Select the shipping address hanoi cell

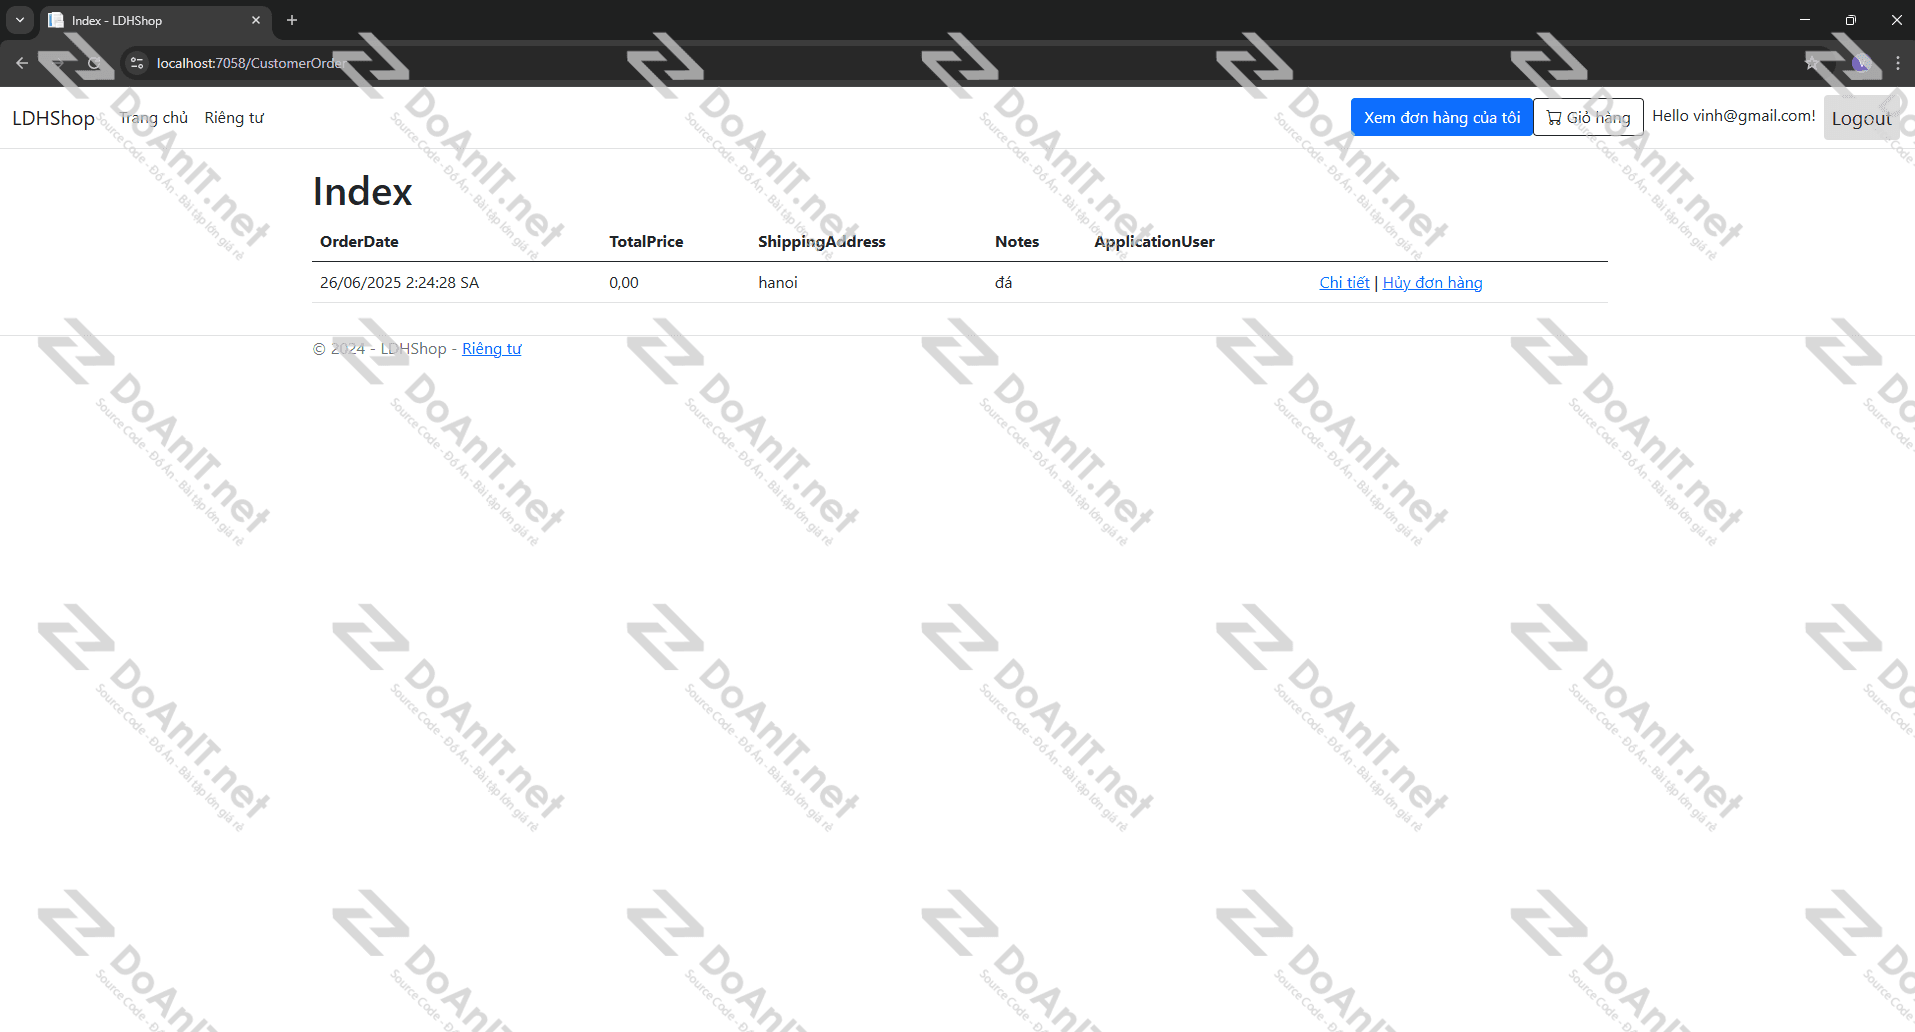[778, 283]
